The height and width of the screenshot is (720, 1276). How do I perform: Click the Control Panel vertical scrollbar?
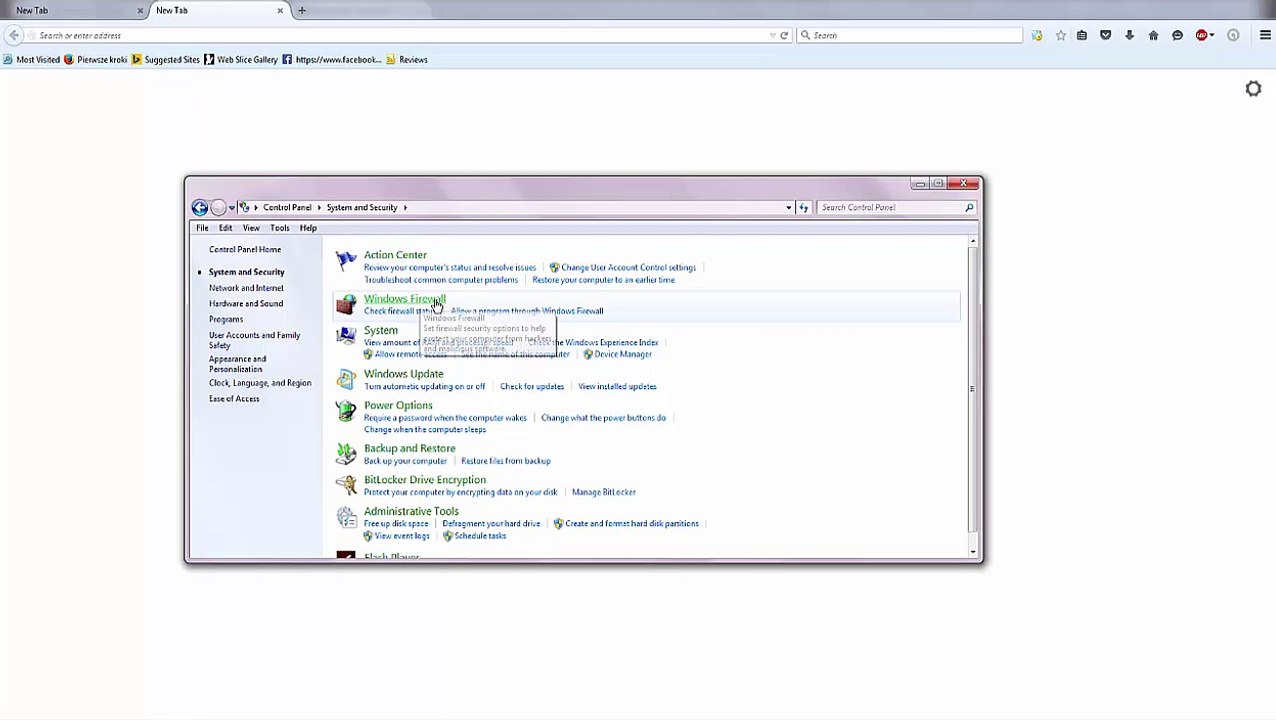(x=972, y=388)
